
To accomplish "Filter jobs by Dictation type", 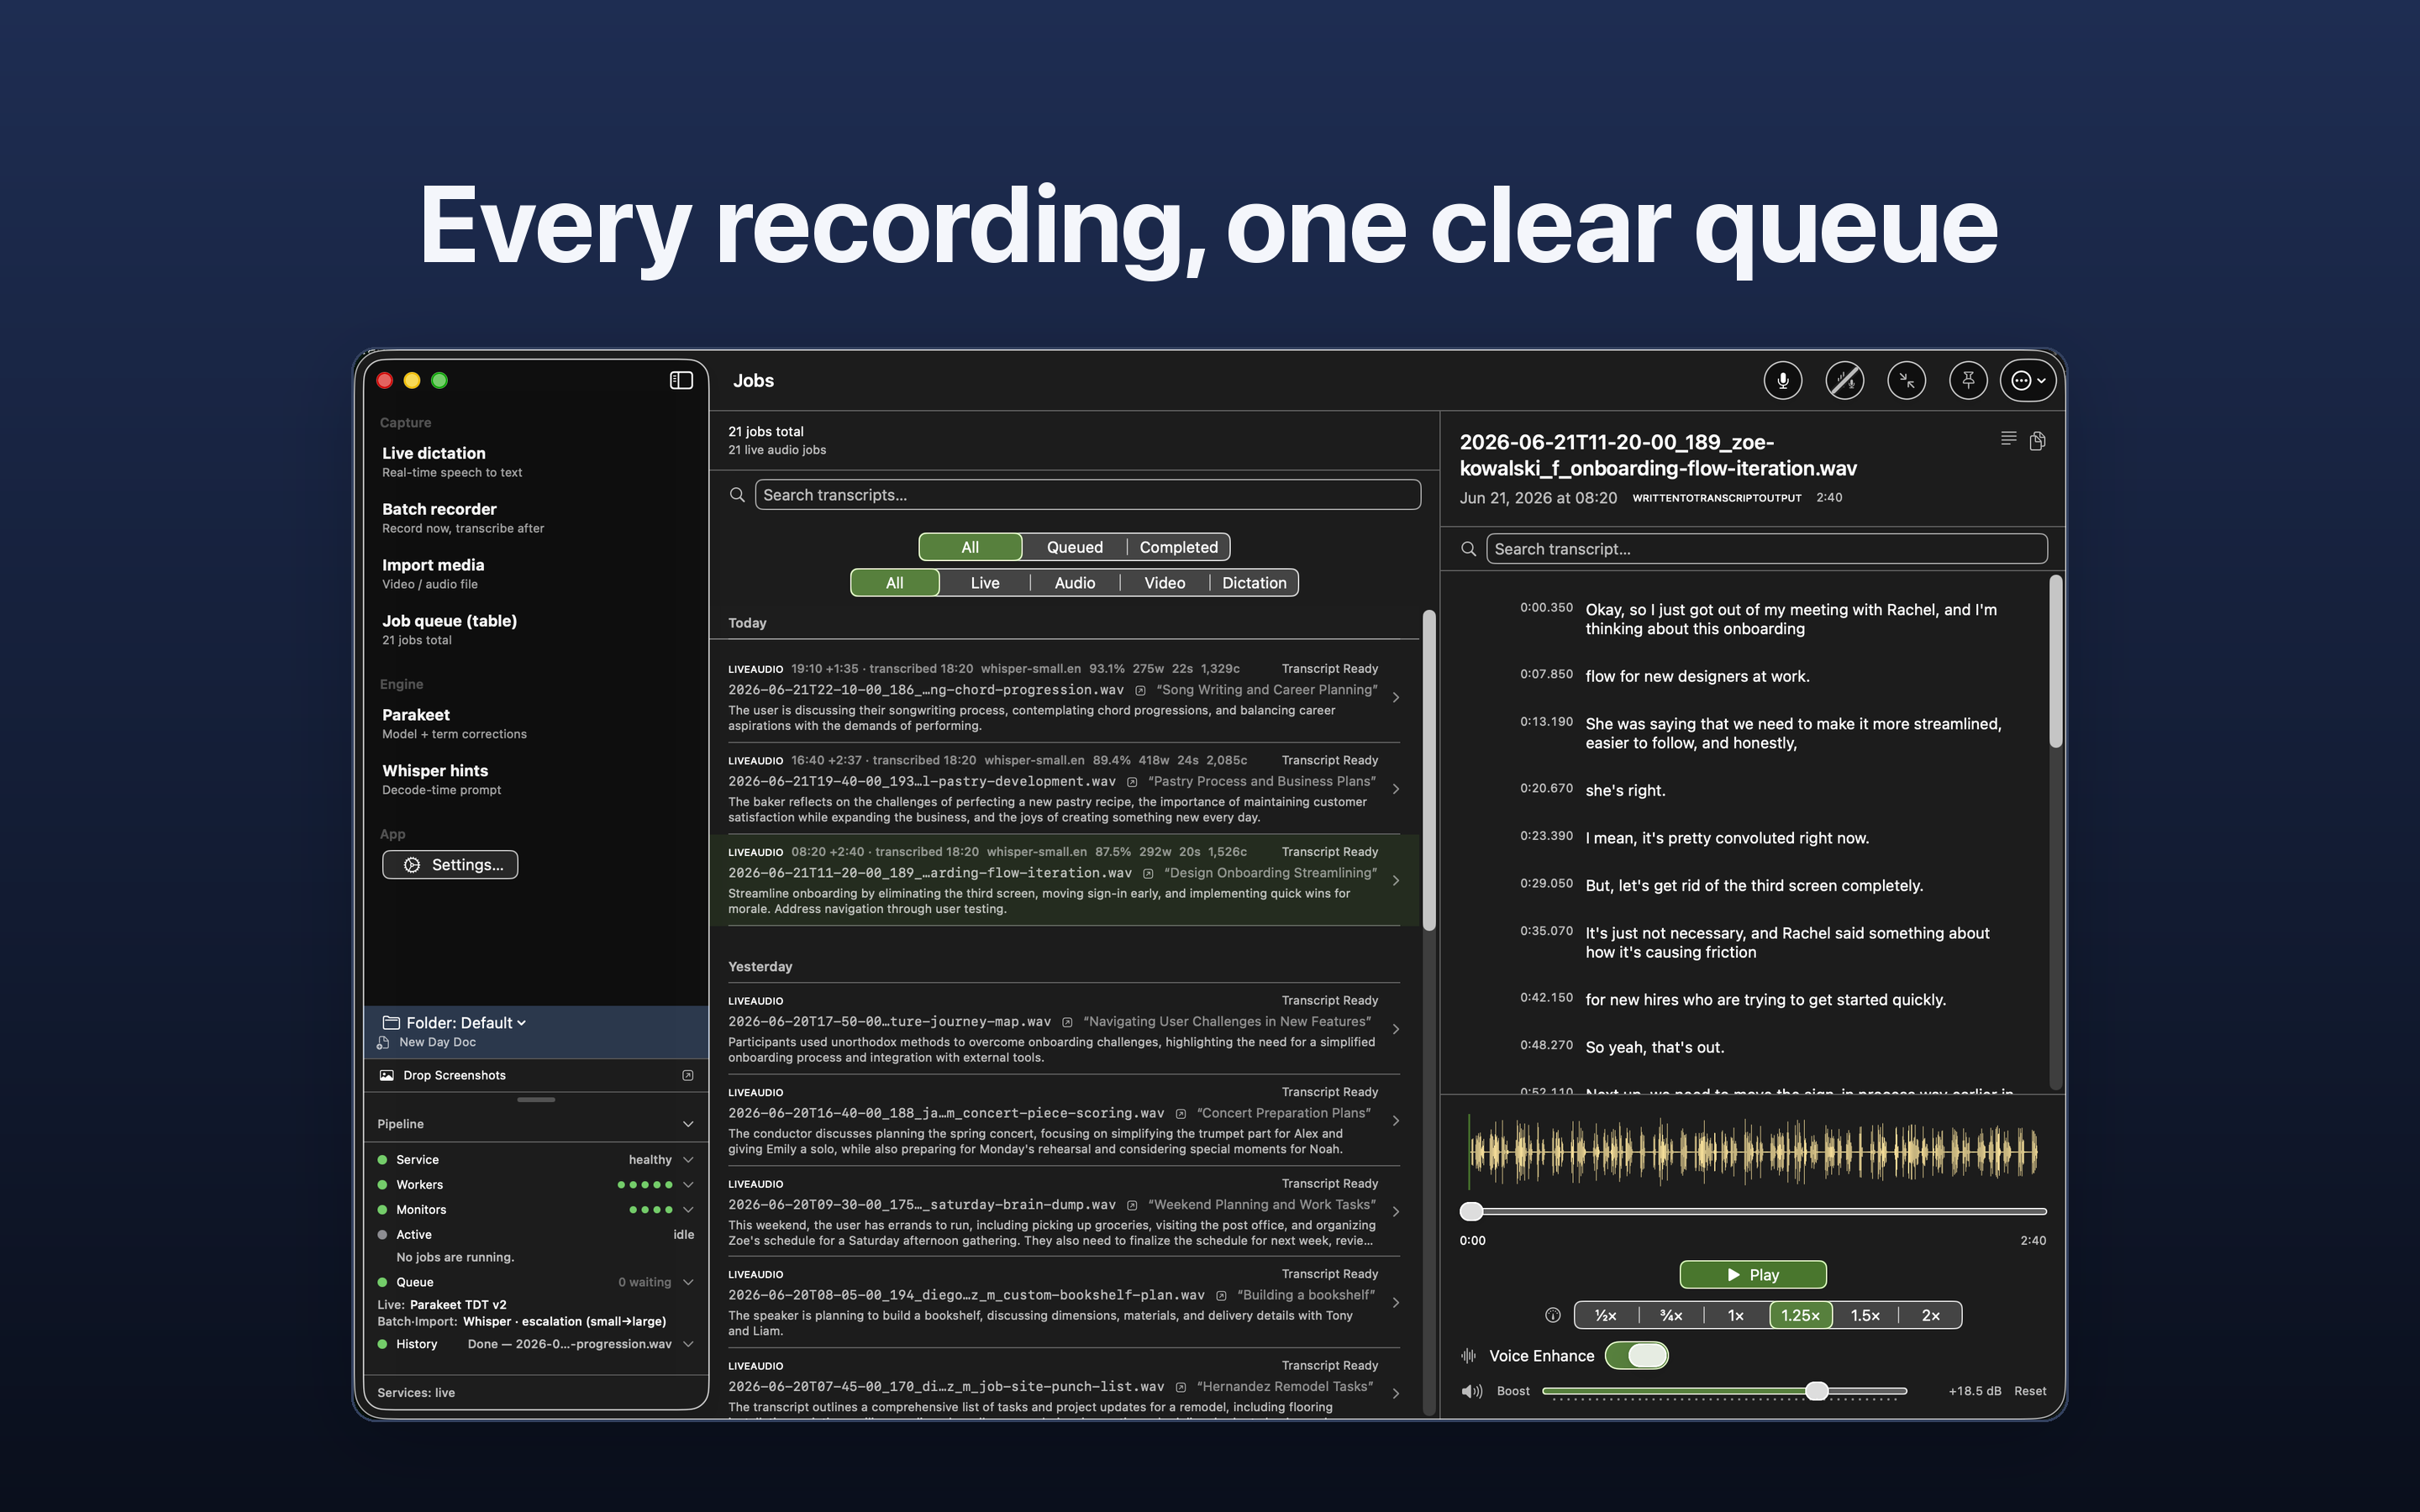I will 1254,583.
